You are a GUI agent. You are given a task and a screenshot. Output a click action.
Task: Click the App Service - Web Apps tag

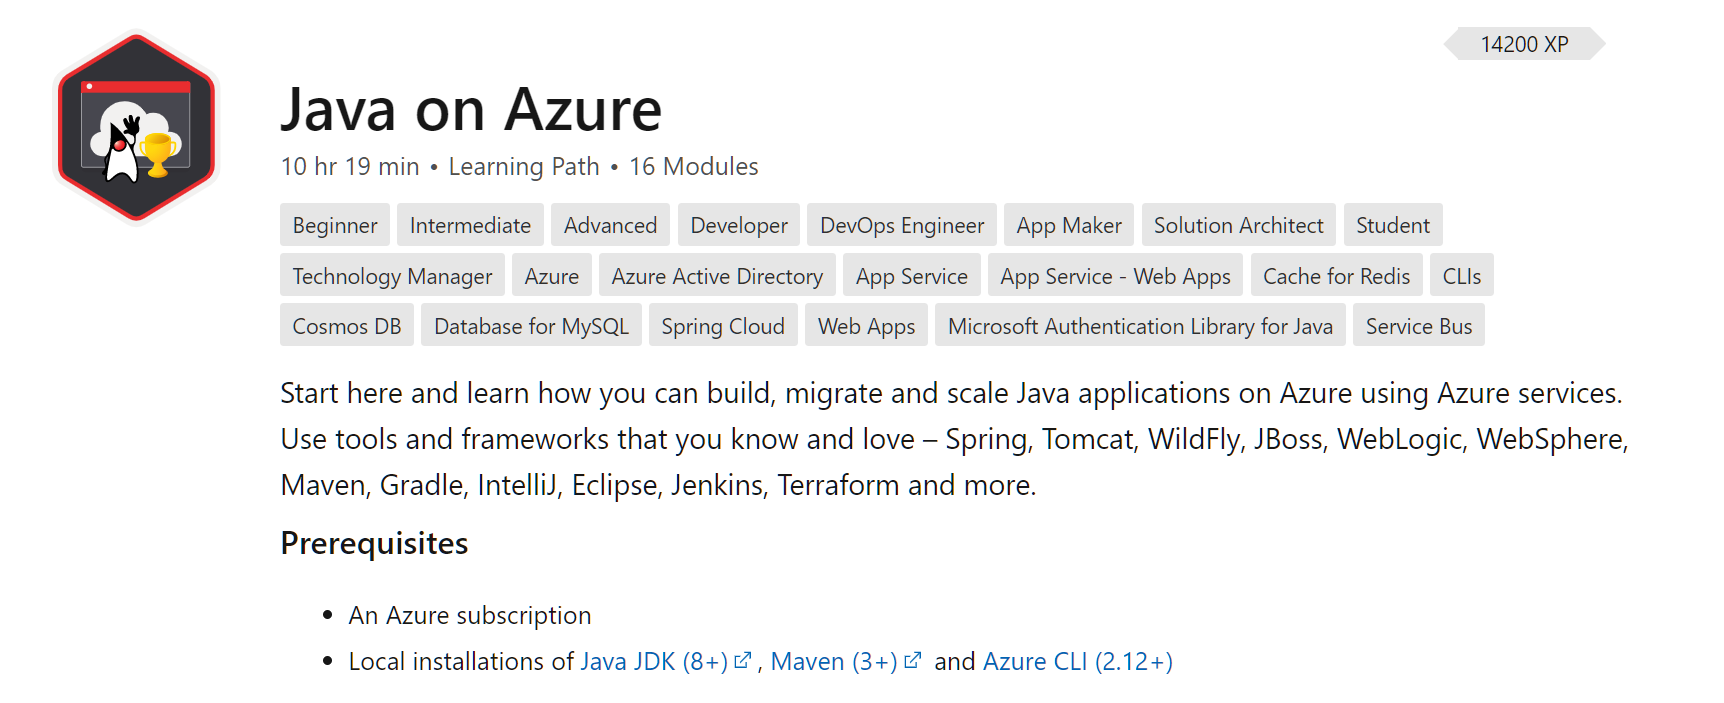coord(1115,276)
